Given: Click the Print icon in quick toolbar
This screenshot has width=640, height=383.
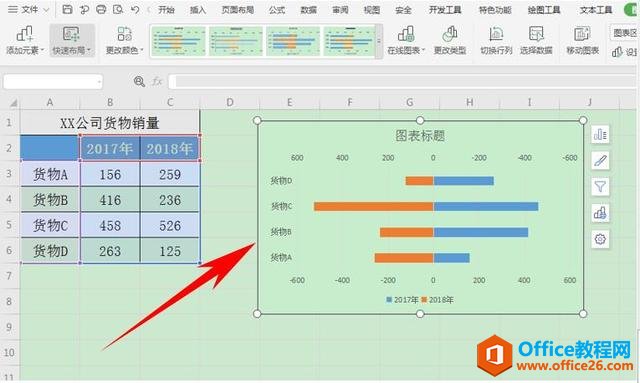Looking at the screenshot, I should (101, 9).
